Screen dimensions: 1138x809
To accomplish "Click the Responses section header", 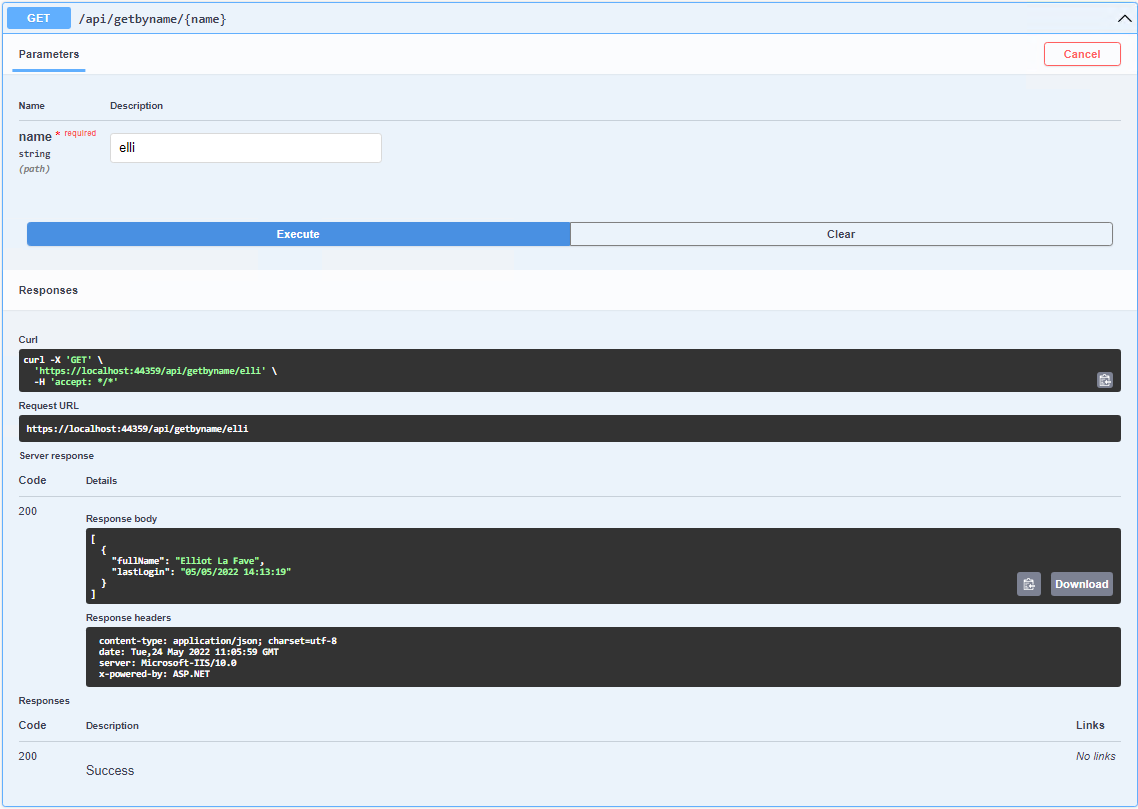I will pyautogui.click(x=48, y=290).
